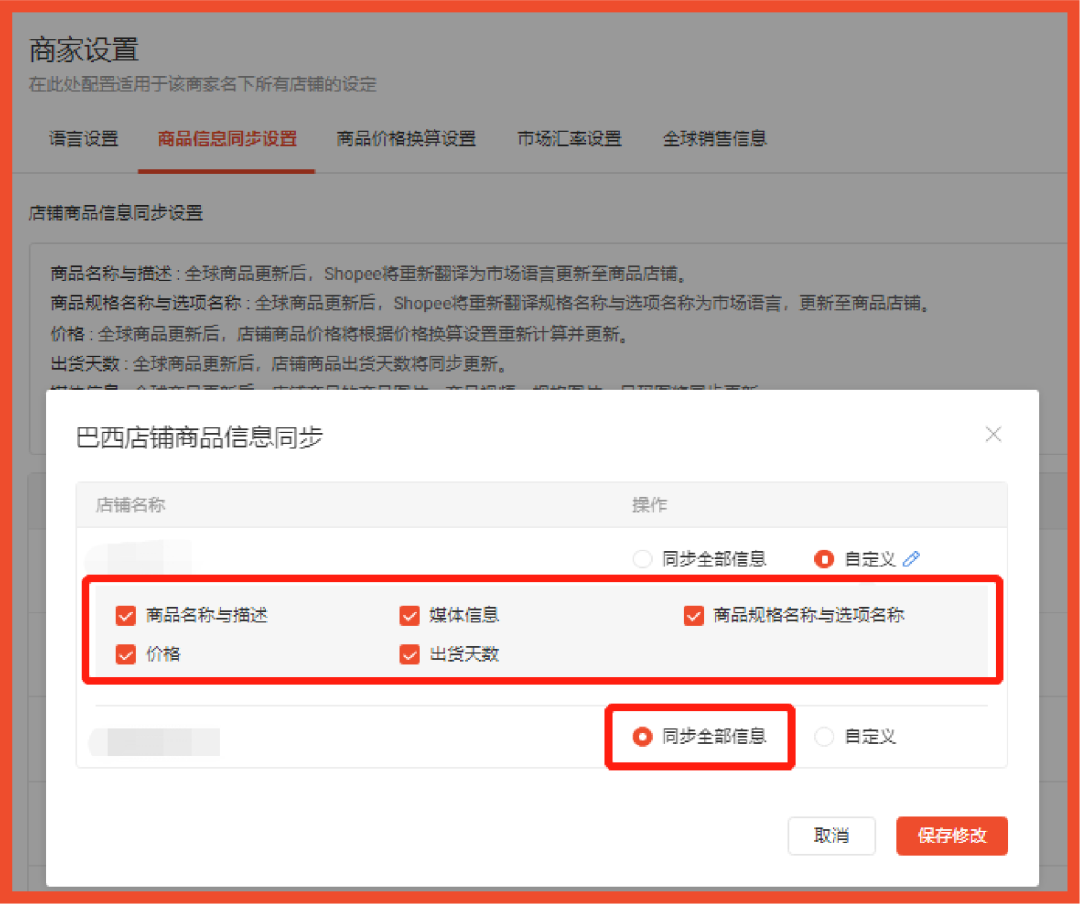1080x904 pixels.
Task: Select the 商品信息同步设置 tab
Action: 226,140
